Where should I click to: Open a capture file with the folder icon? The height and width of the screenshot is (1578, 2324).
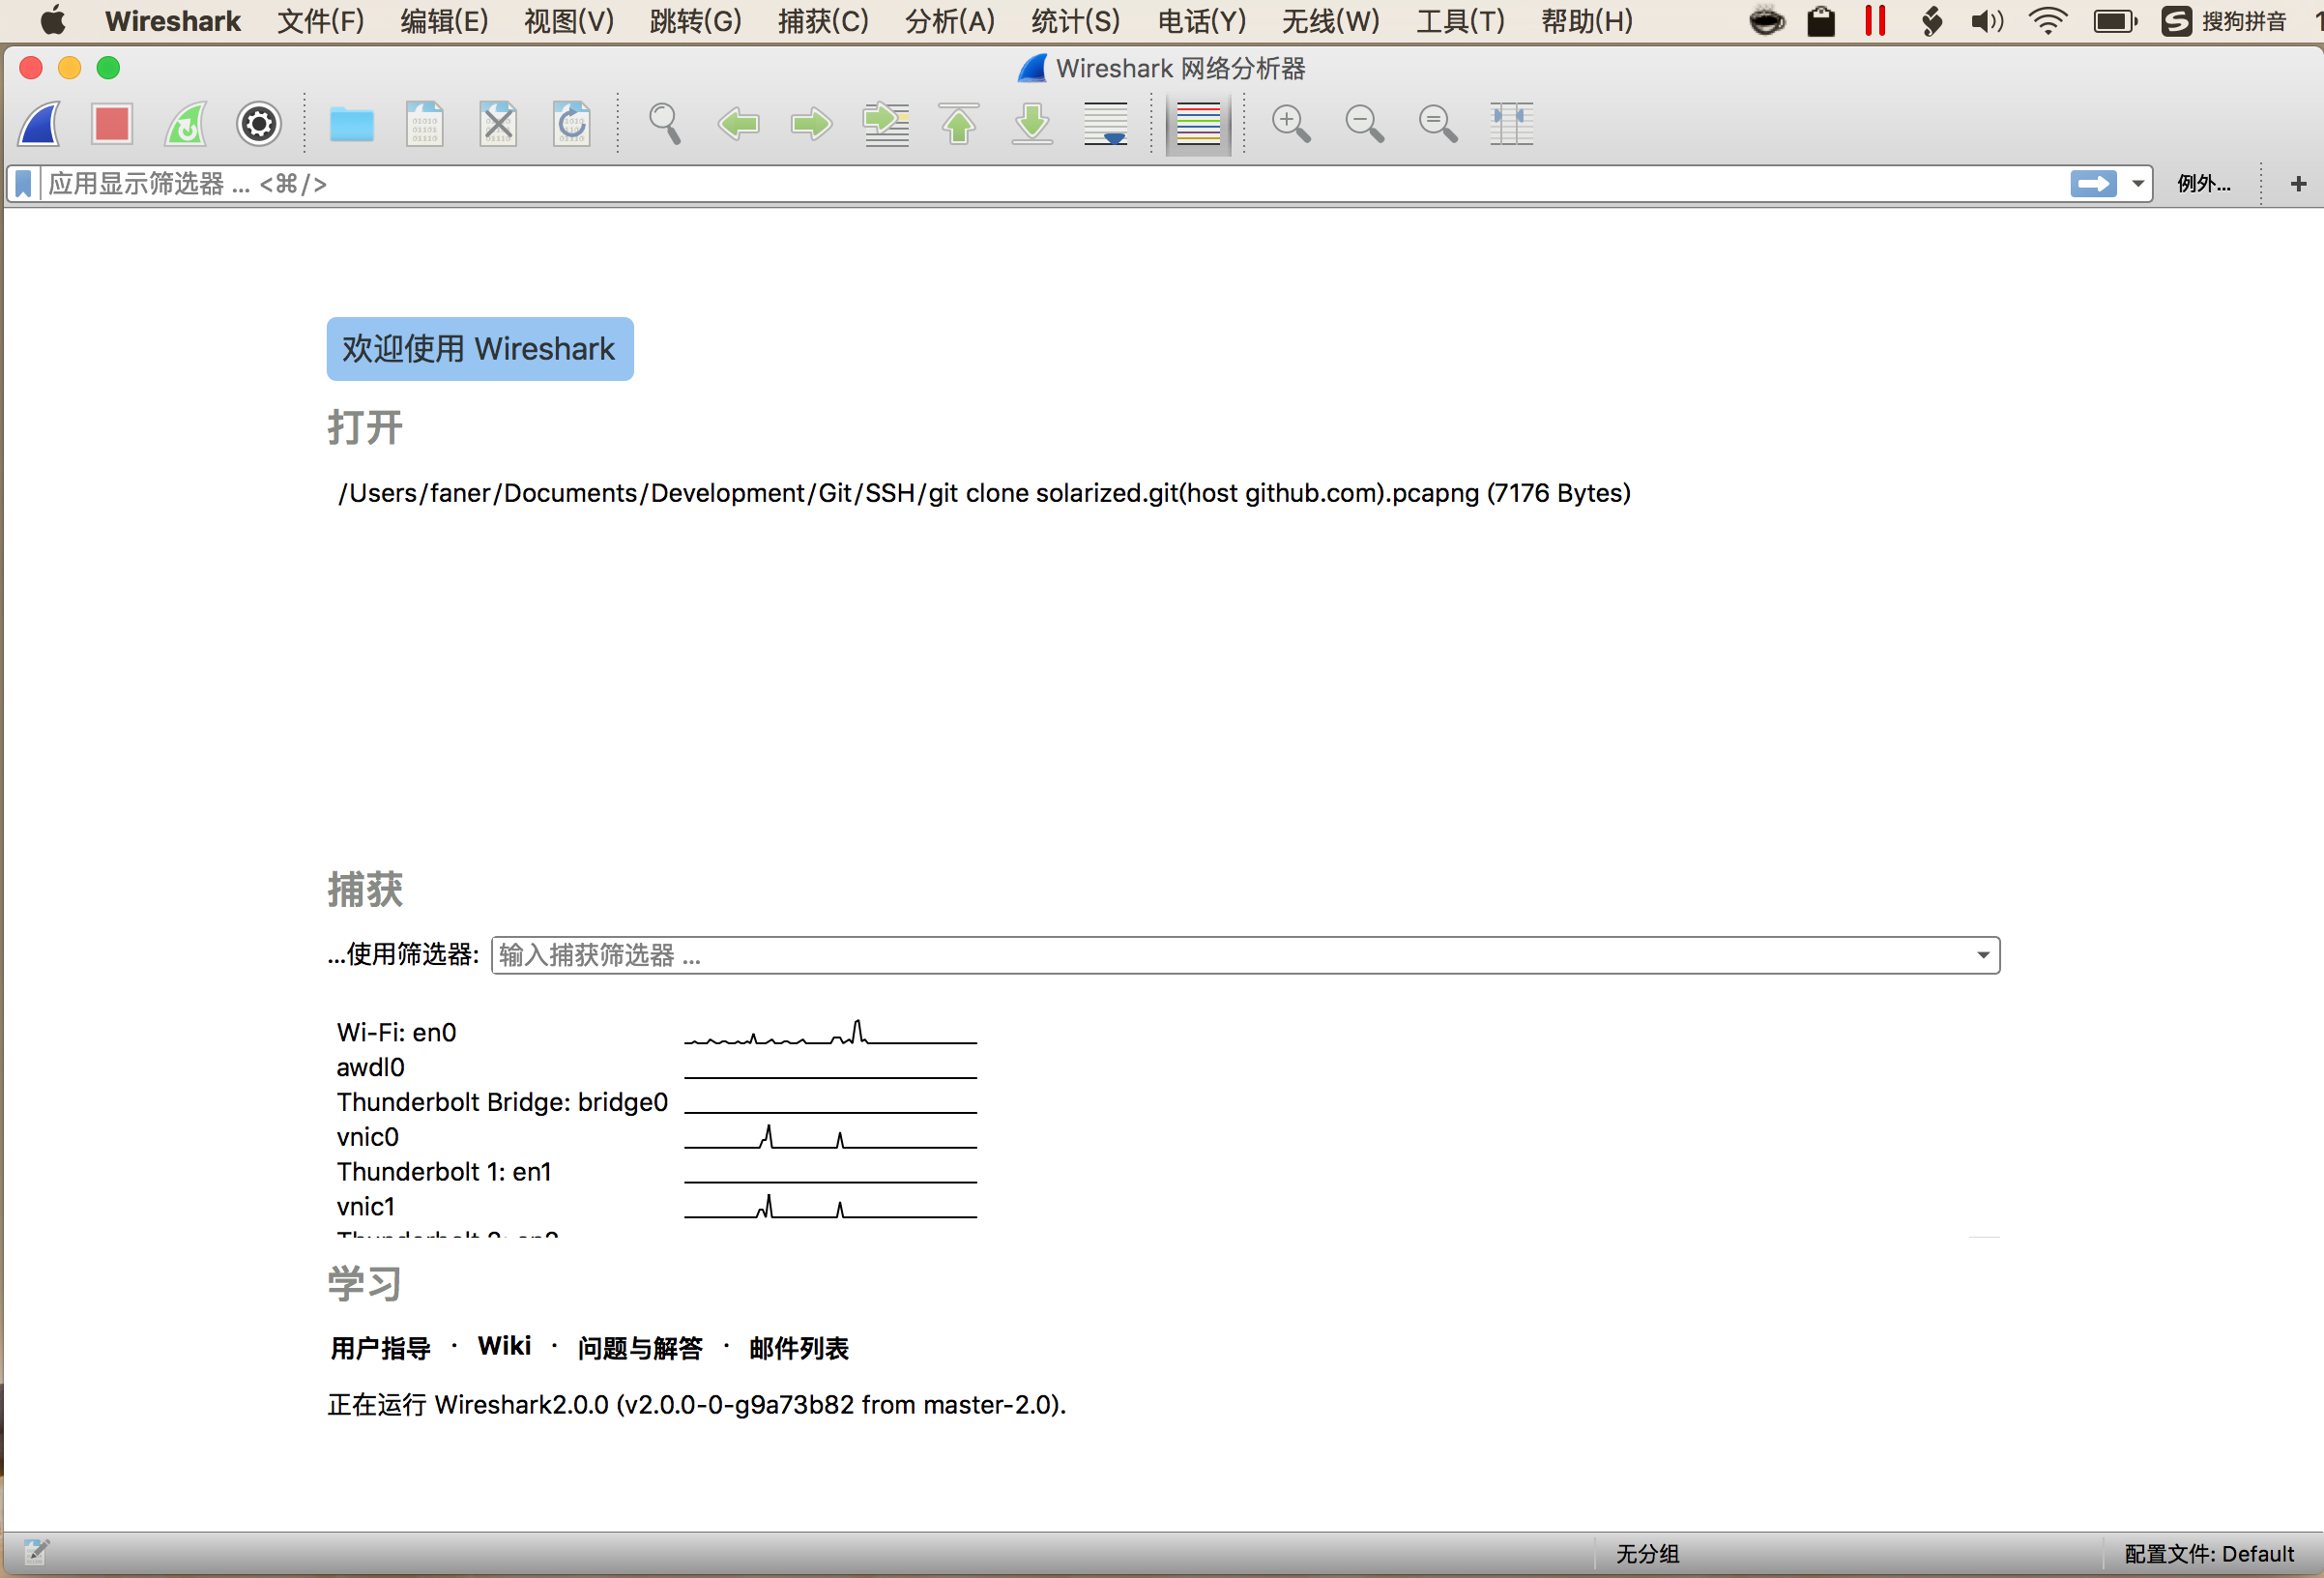352,124
